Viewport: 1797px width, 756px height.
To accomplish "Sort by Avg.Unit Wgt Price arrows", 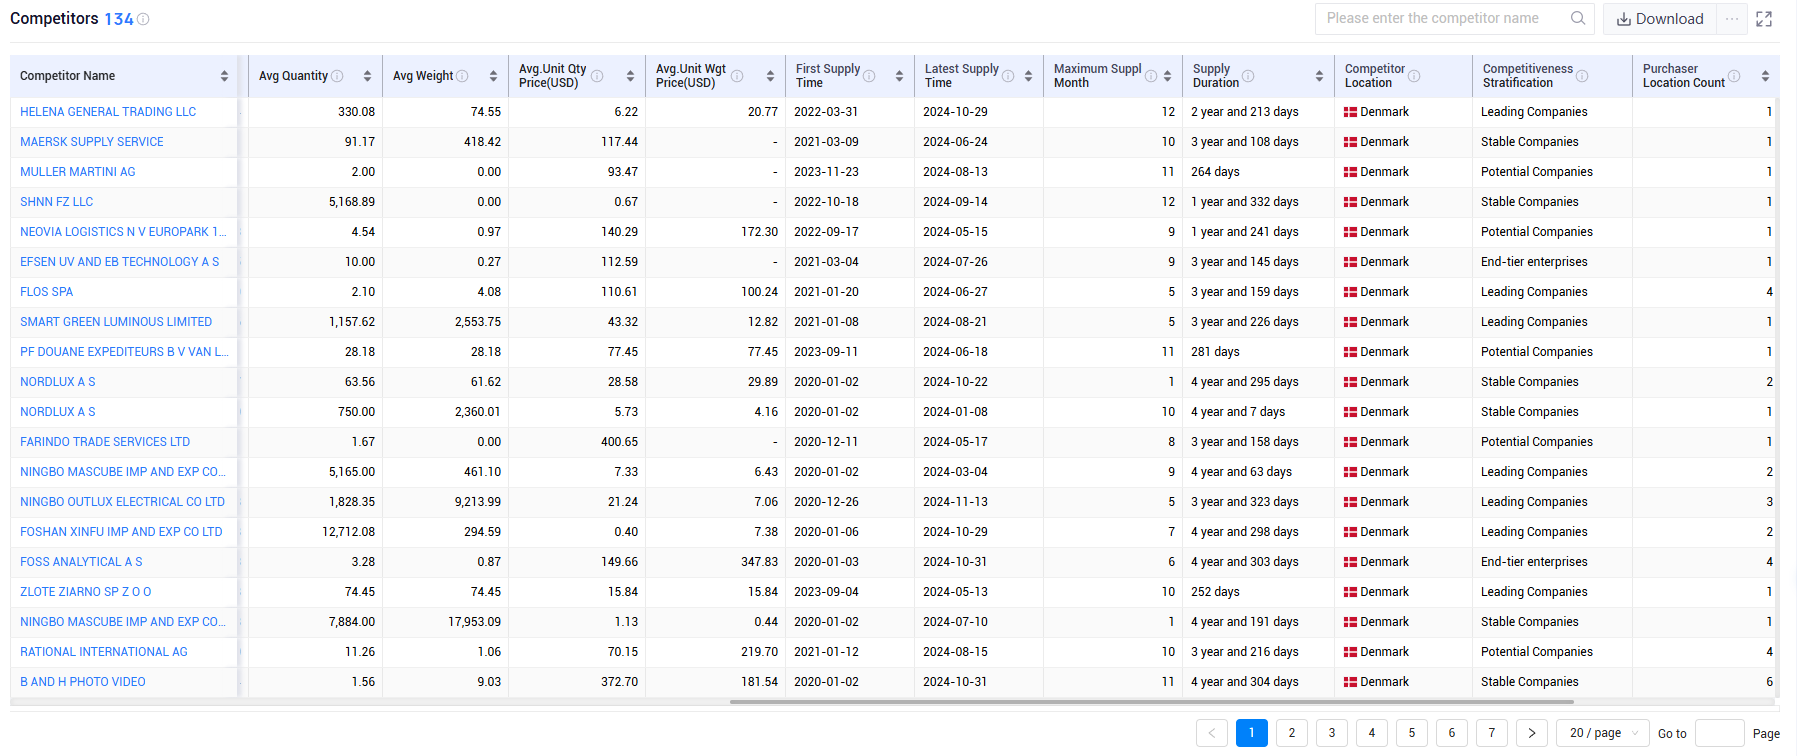I will pyautogui.click(x=770, y=76).
